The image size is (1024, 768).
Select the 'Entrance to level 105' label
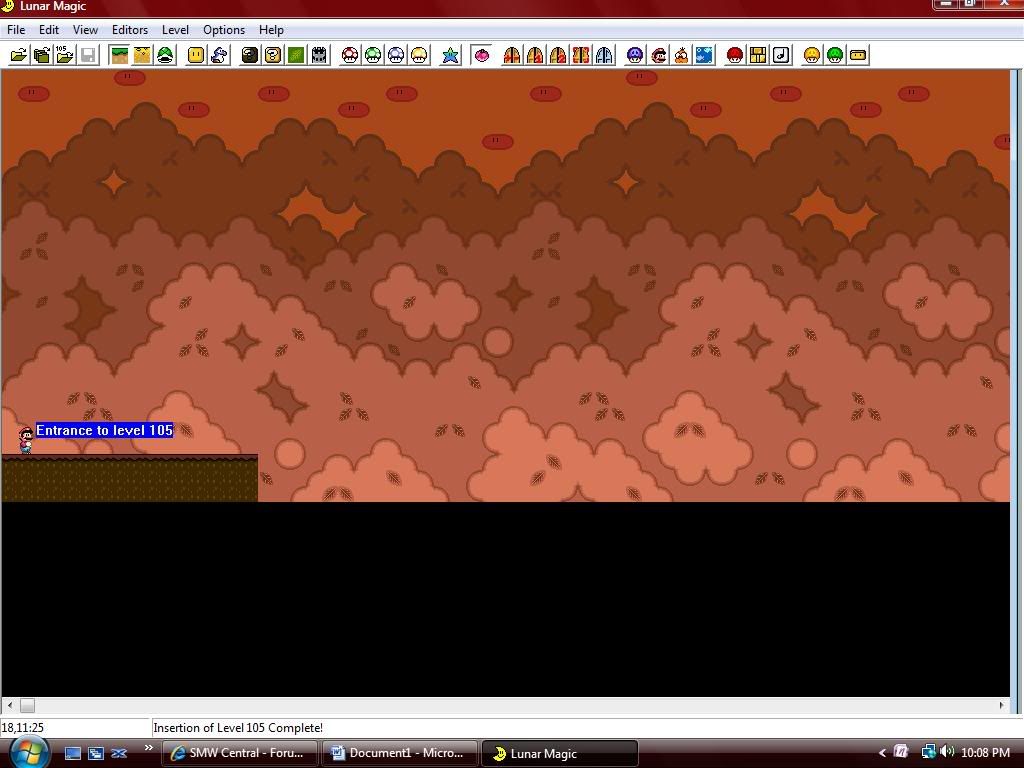104,430
